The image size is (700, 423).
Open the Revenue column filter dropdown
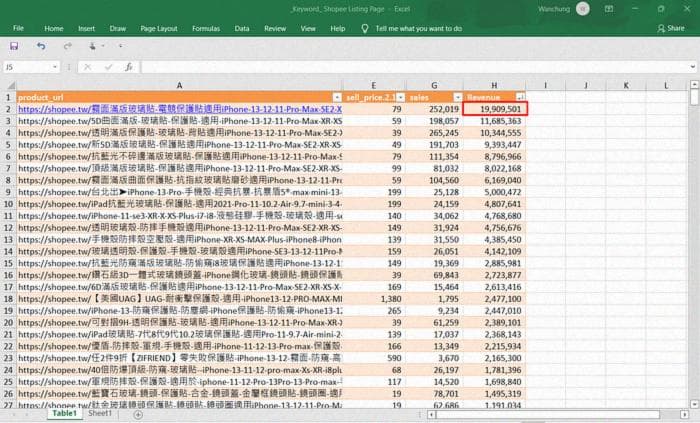521,97
